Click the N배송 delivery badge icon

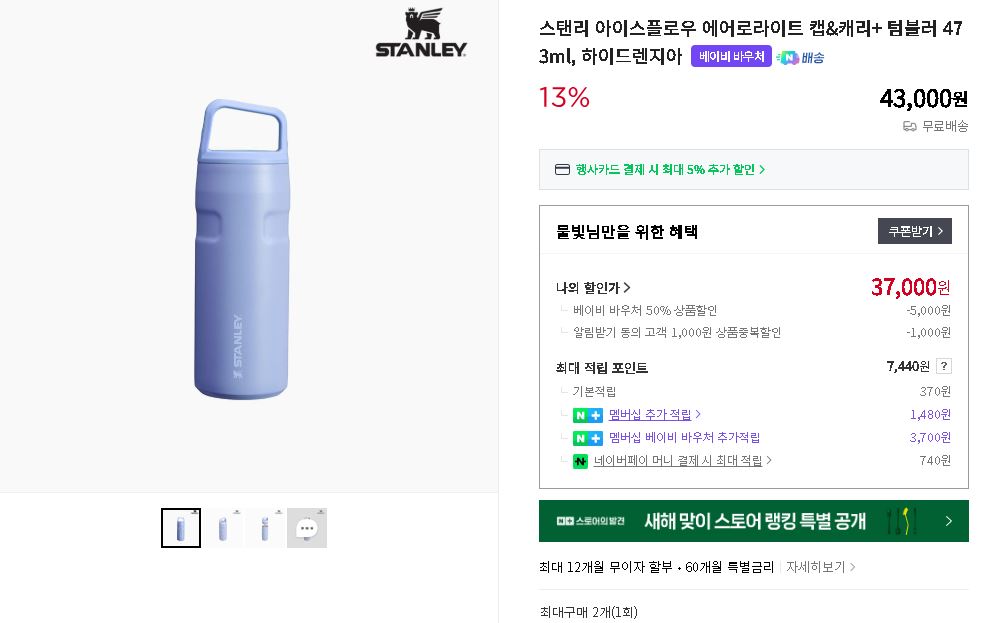coord(800,57)
